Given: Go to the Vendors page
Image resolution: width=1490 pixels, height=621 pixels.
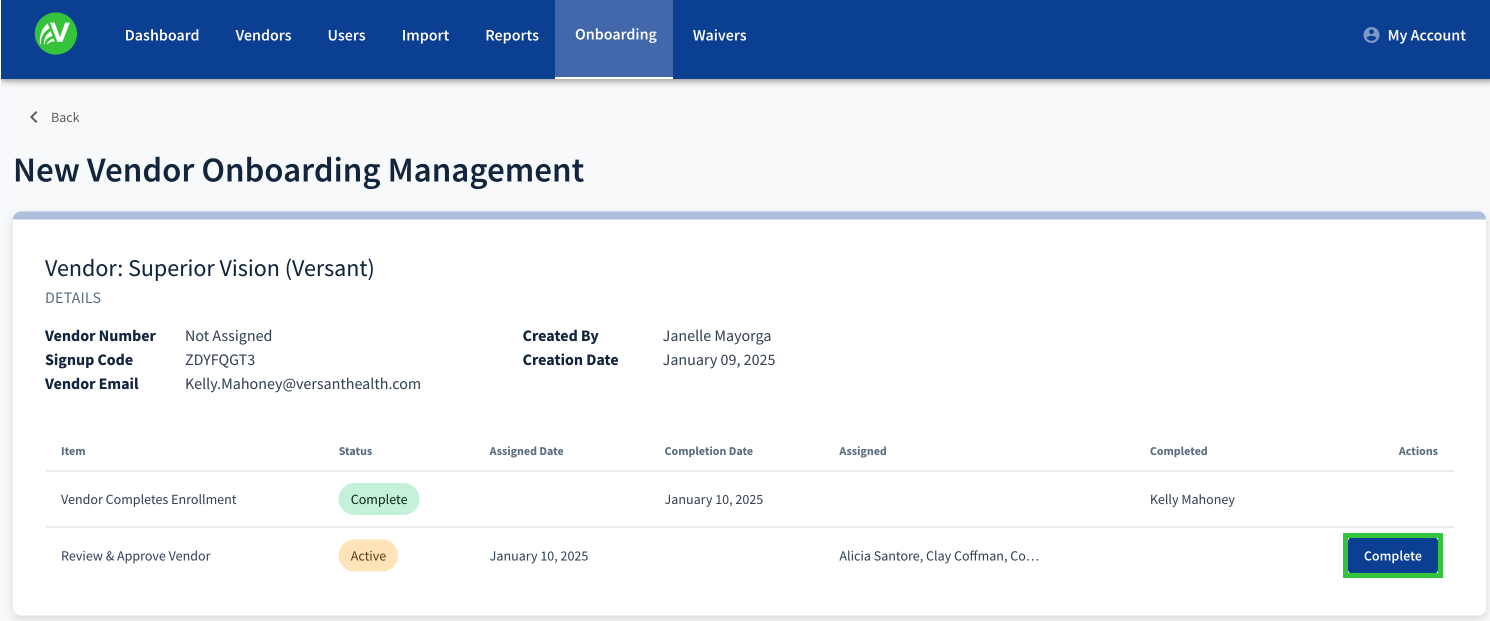Looking at the screenshot, I should point(263,35).
